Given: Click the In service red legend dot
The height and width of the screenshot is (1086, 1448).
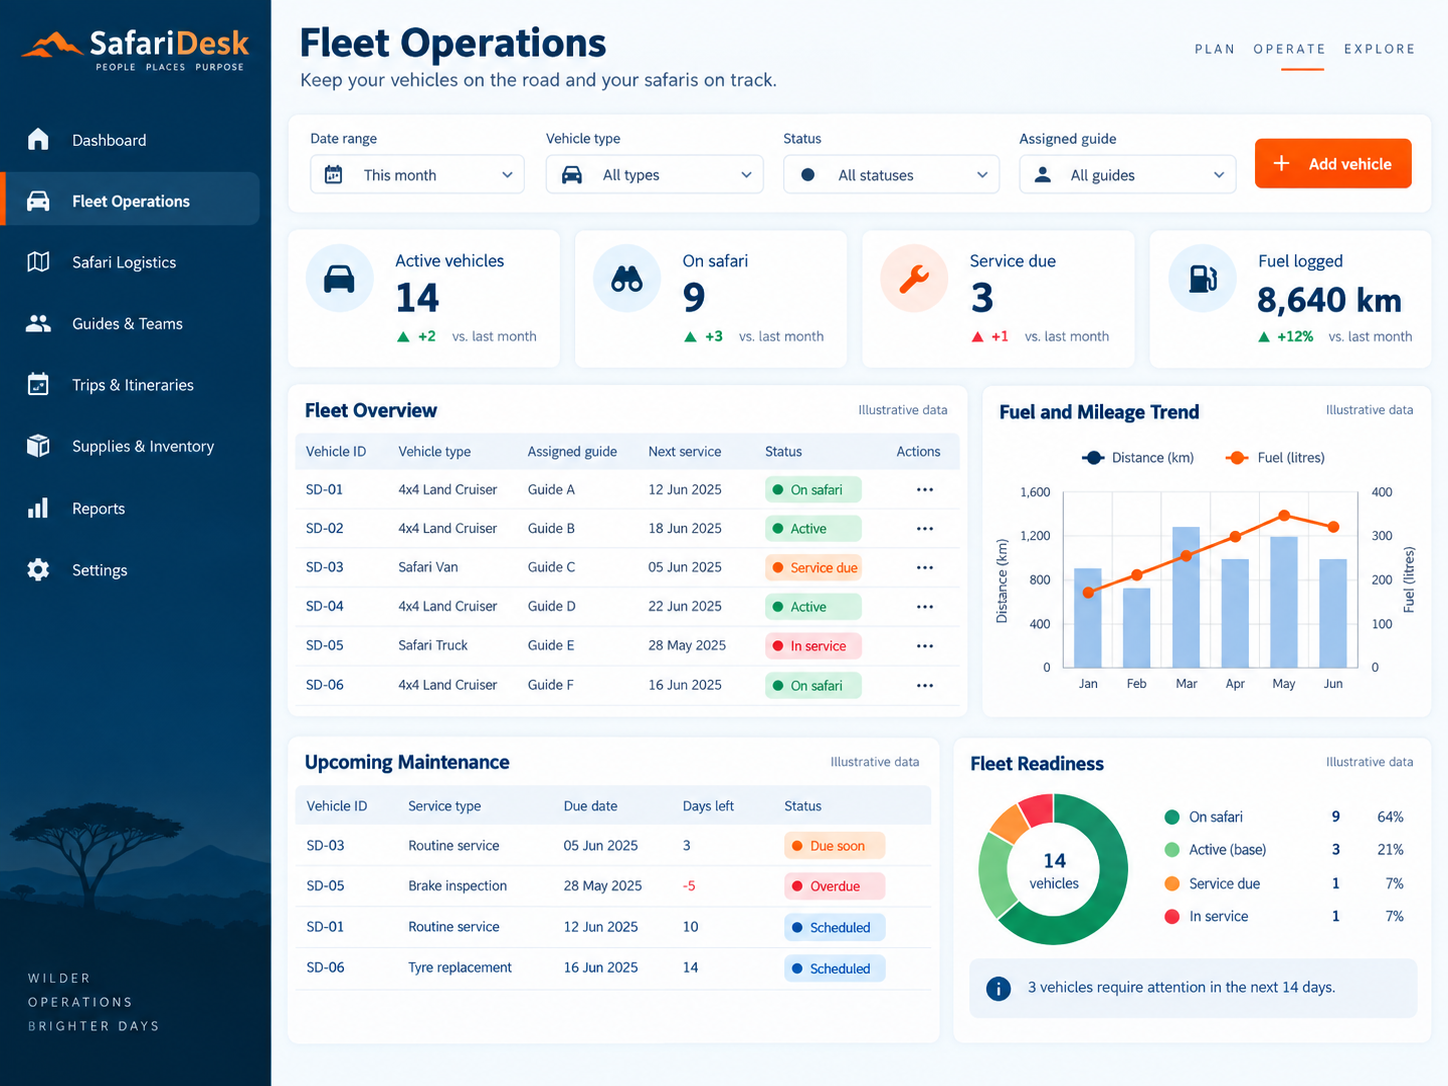Looking at the screenshot, I should point(1172,916).
